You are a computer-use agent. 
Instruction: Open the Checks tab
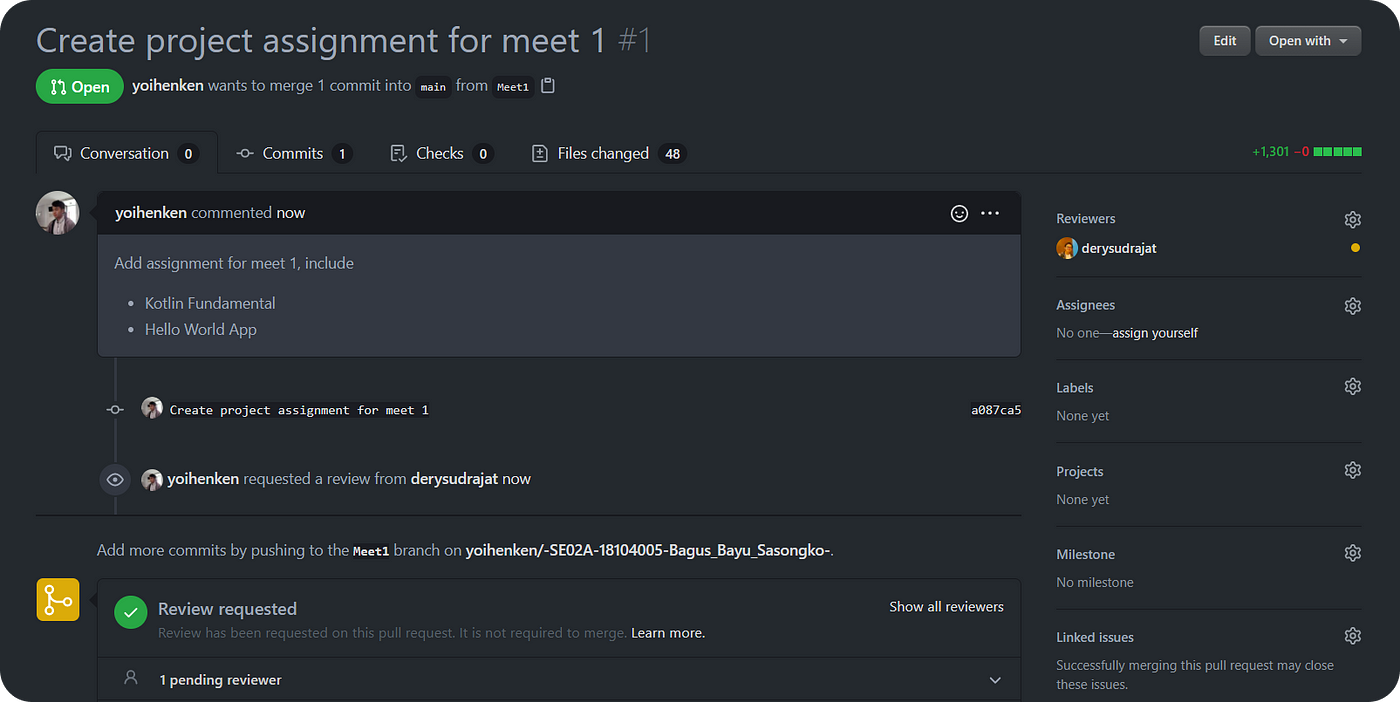[x=441, y=153]
